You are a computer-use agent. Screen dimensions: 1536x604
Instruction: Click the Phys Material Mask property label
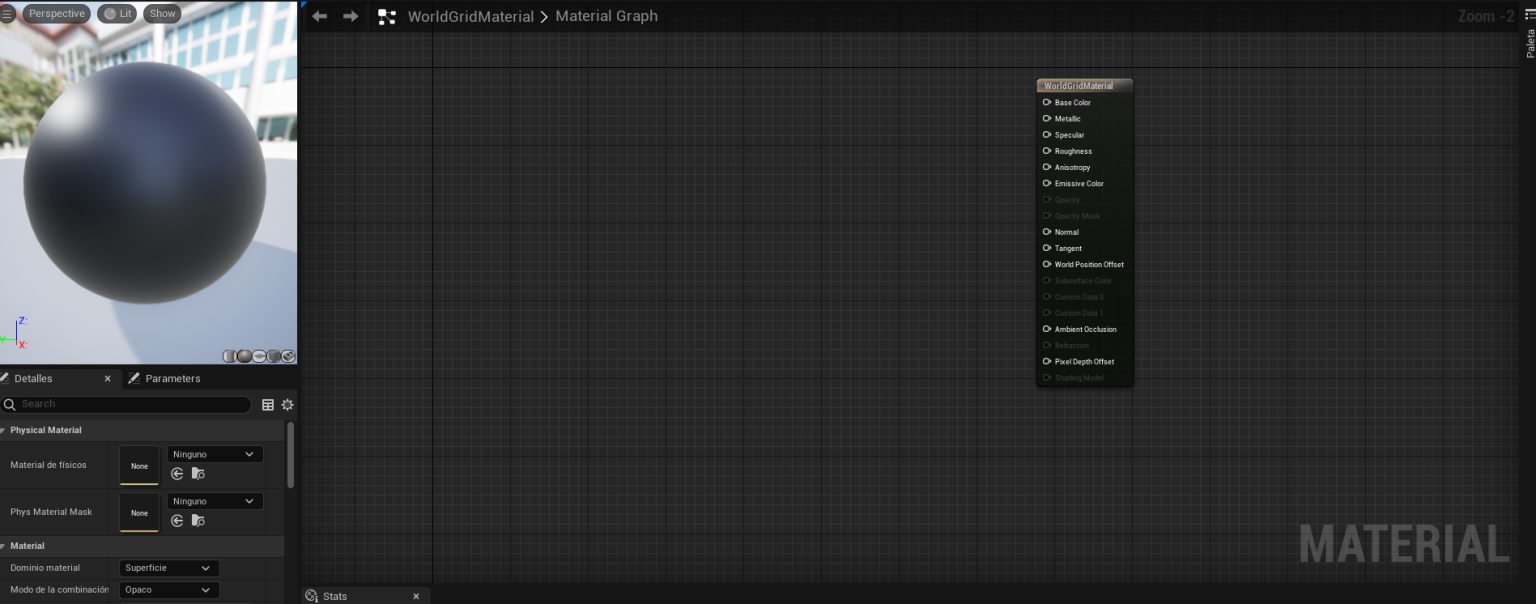pyautogui.click(x=51, y=512)
